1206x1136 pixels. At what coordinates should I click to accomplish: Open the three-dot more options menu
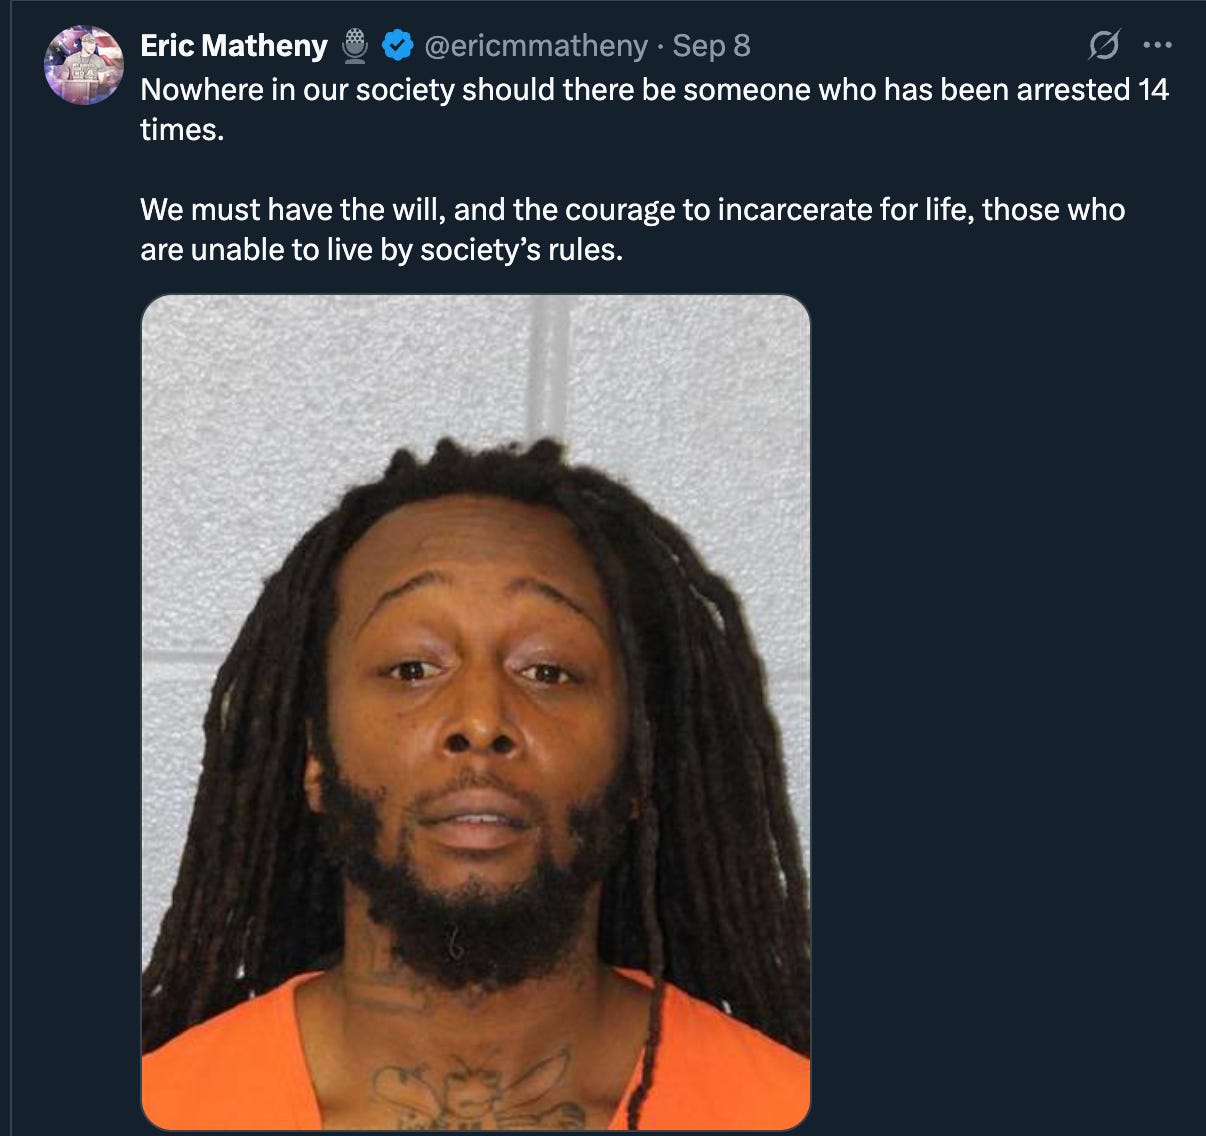pos(1157,45)
